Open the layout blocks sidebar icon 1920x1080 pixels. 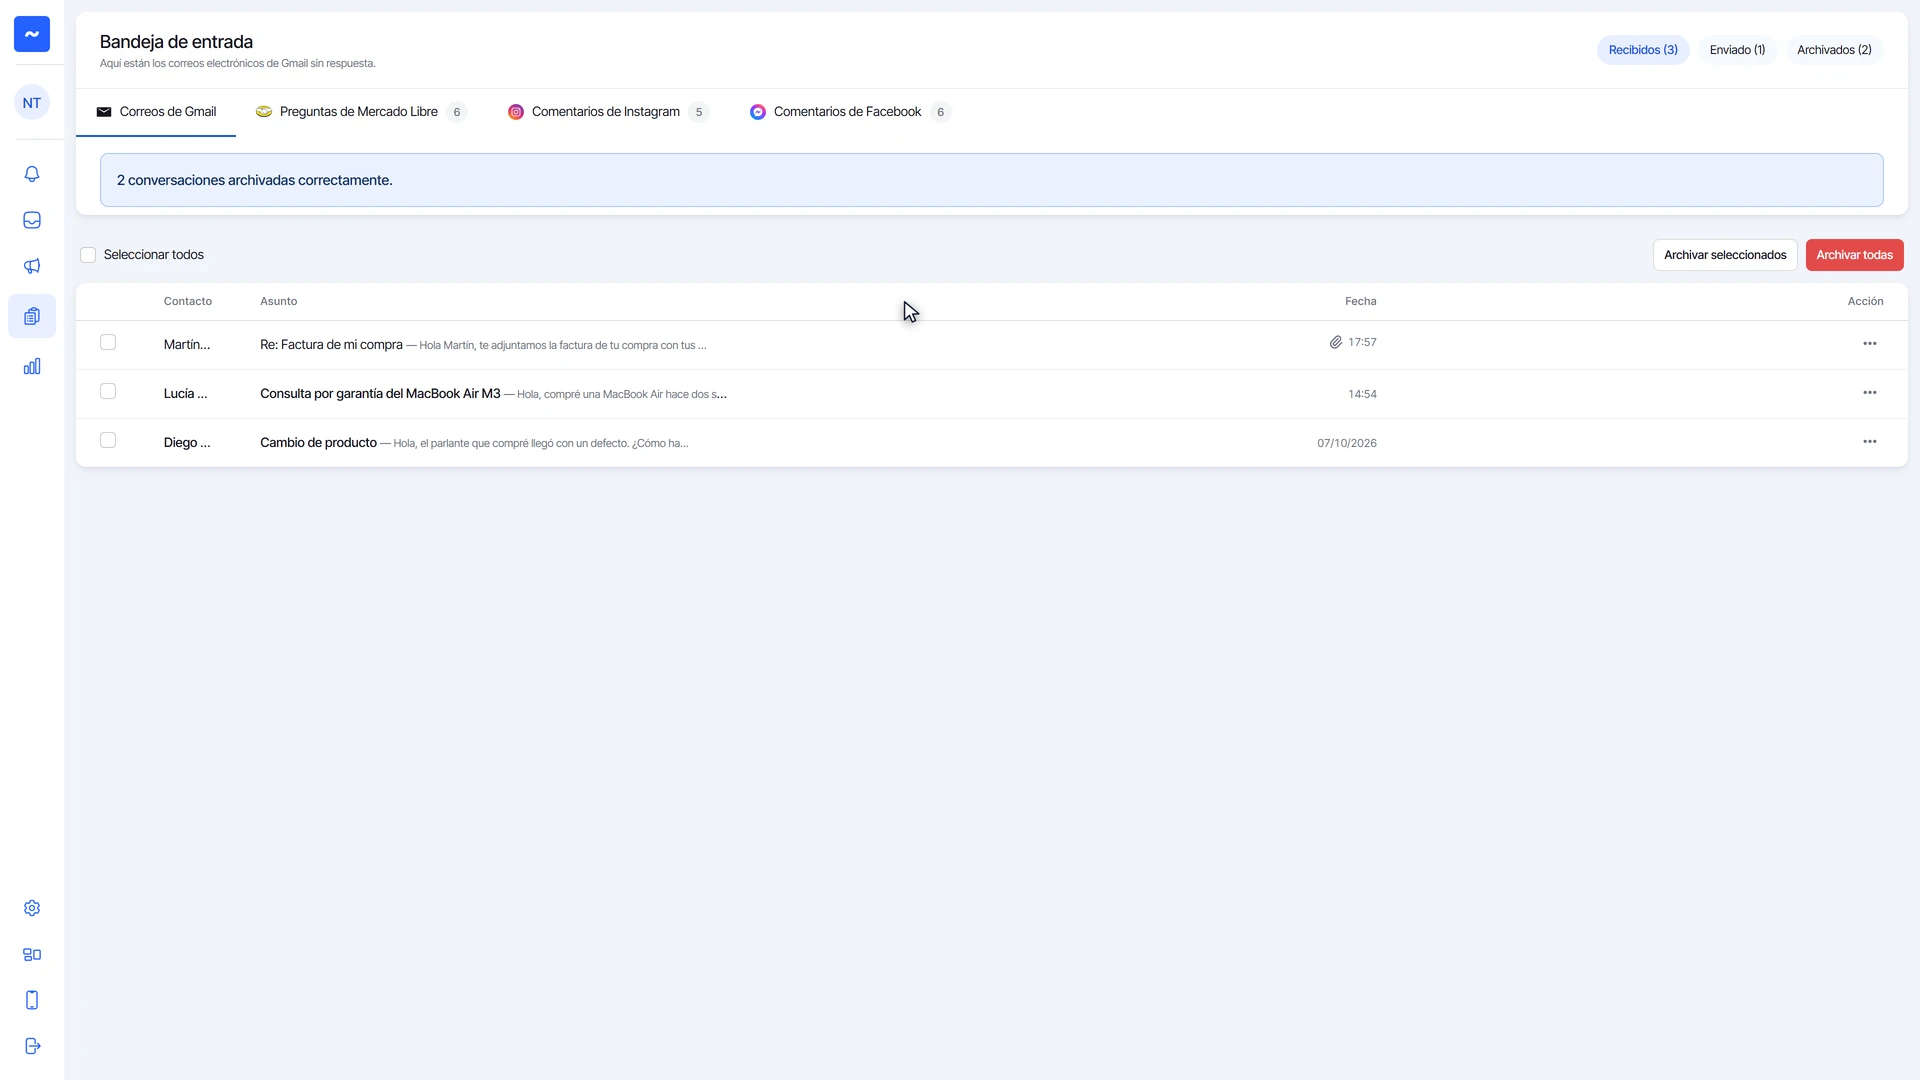[x=32, y=954]
